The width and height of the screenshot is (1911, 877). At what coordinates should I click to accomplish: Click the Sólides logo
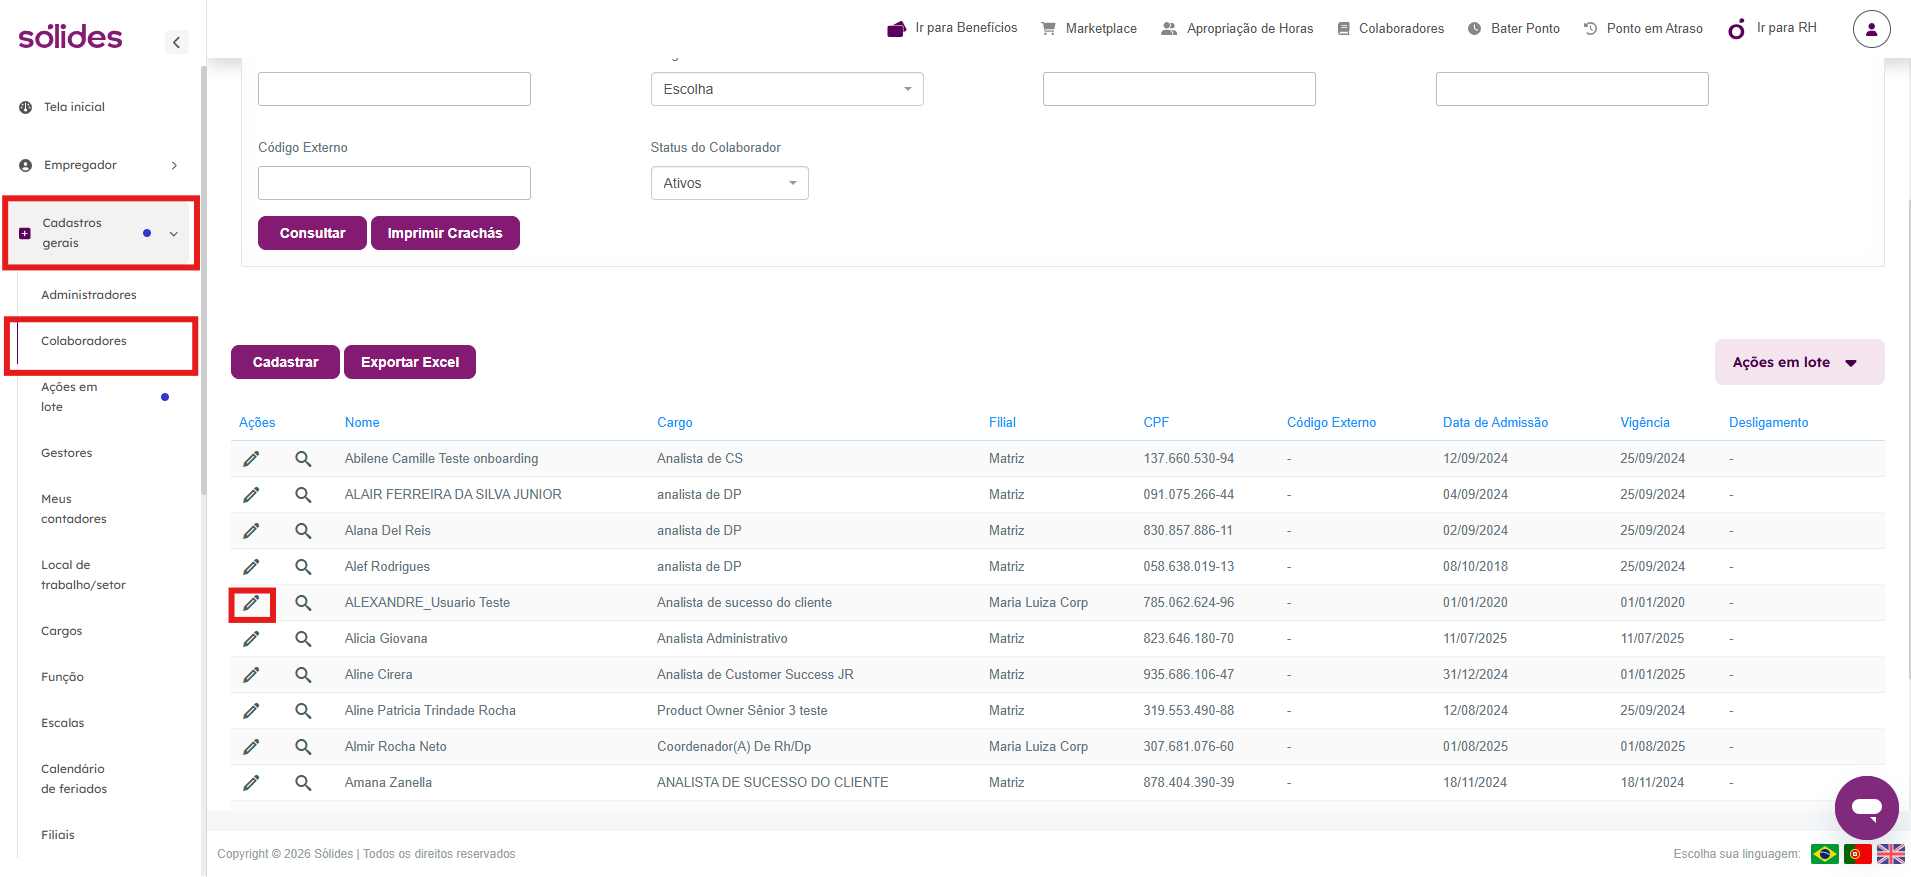[x=71, y=37]
